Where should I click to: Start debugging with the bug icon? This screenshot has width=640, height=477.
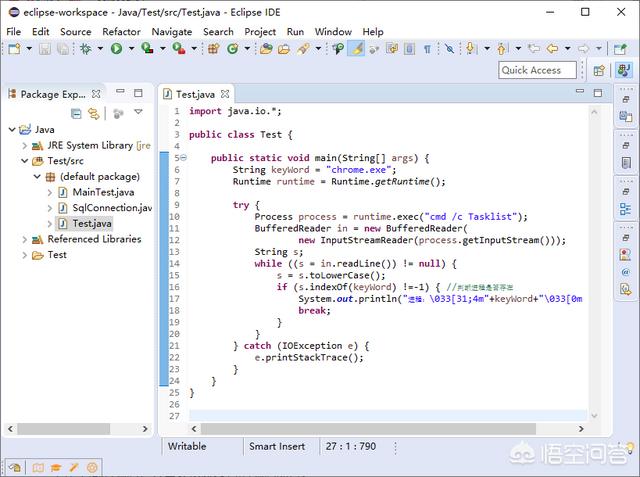(86, 49)
